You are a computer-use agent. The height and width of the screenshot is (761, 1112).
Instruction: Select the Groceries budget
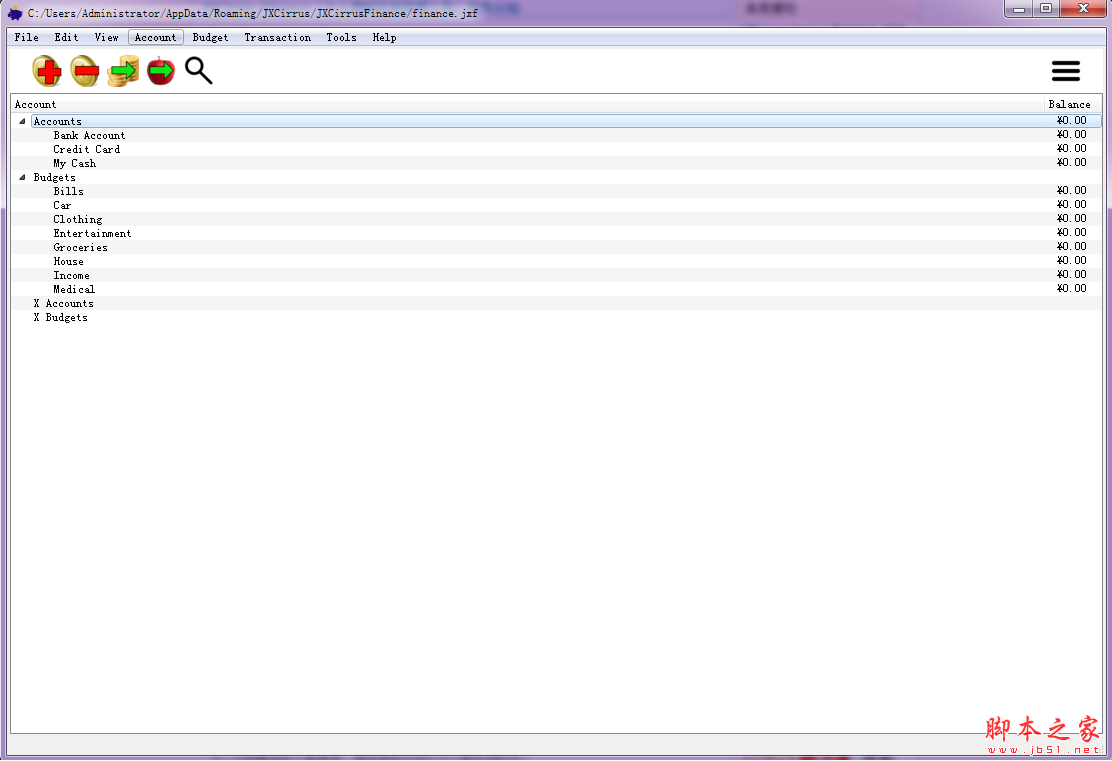coord(556,248)
